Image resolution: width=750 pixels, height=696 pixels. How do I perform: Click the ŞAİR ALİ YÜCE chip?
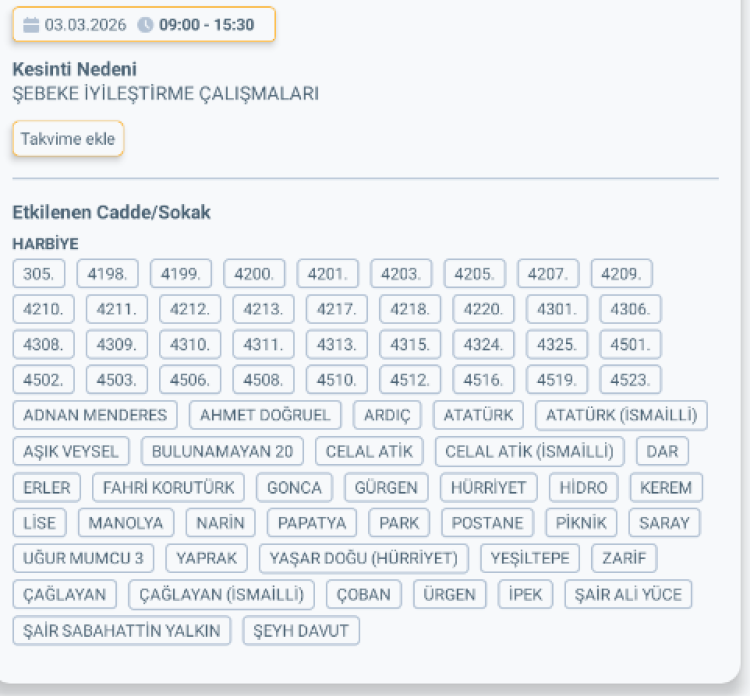tap(627, 594)
